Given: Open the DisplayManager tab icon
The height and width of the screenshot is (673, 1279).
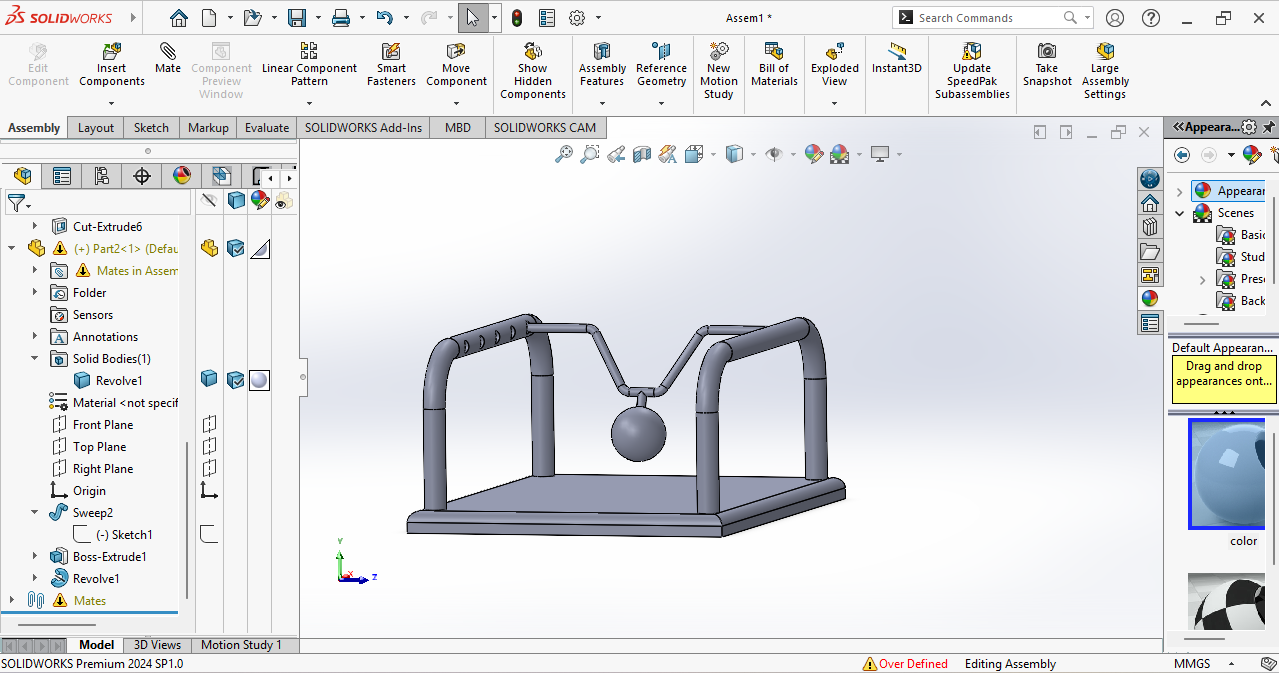Looking at the screenshot, I should click(182, 176).
